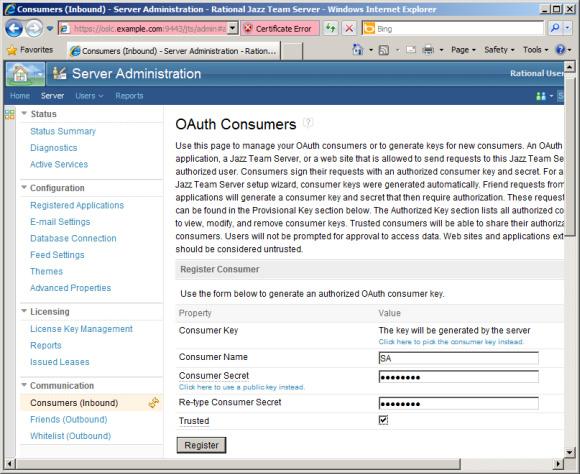Open Favorites star button

tap(30, 50)
